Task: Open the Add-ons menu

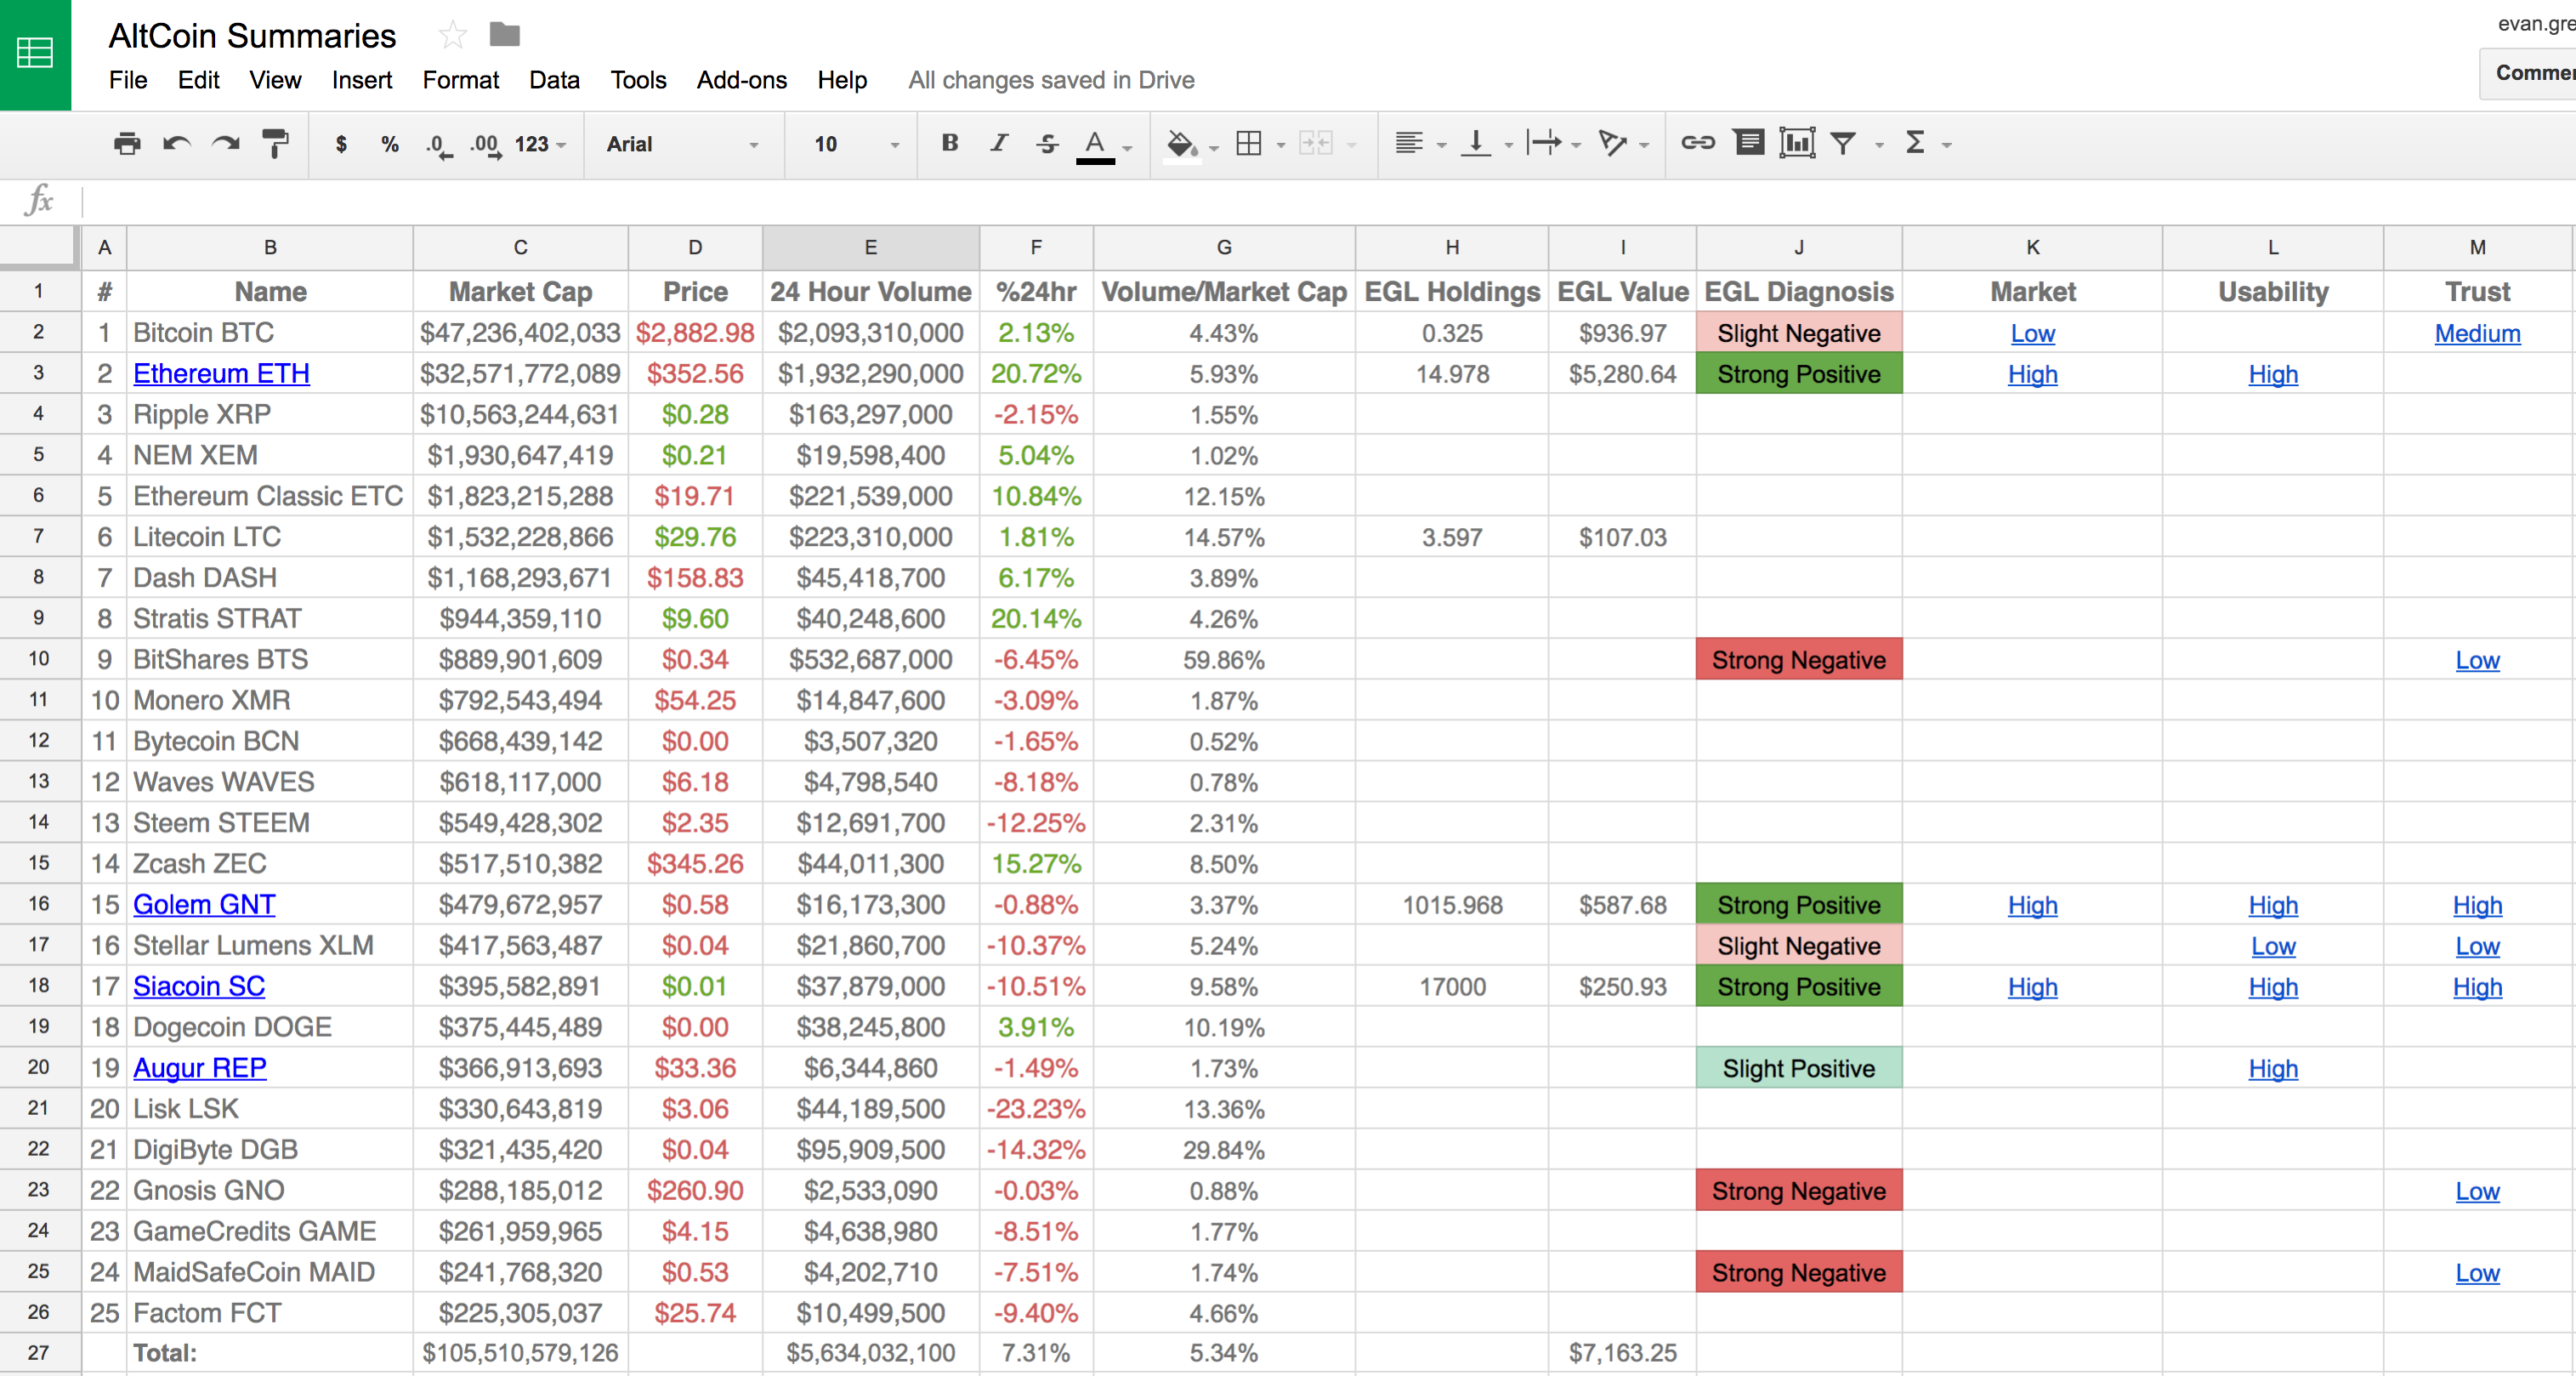Action: [741, 80]
